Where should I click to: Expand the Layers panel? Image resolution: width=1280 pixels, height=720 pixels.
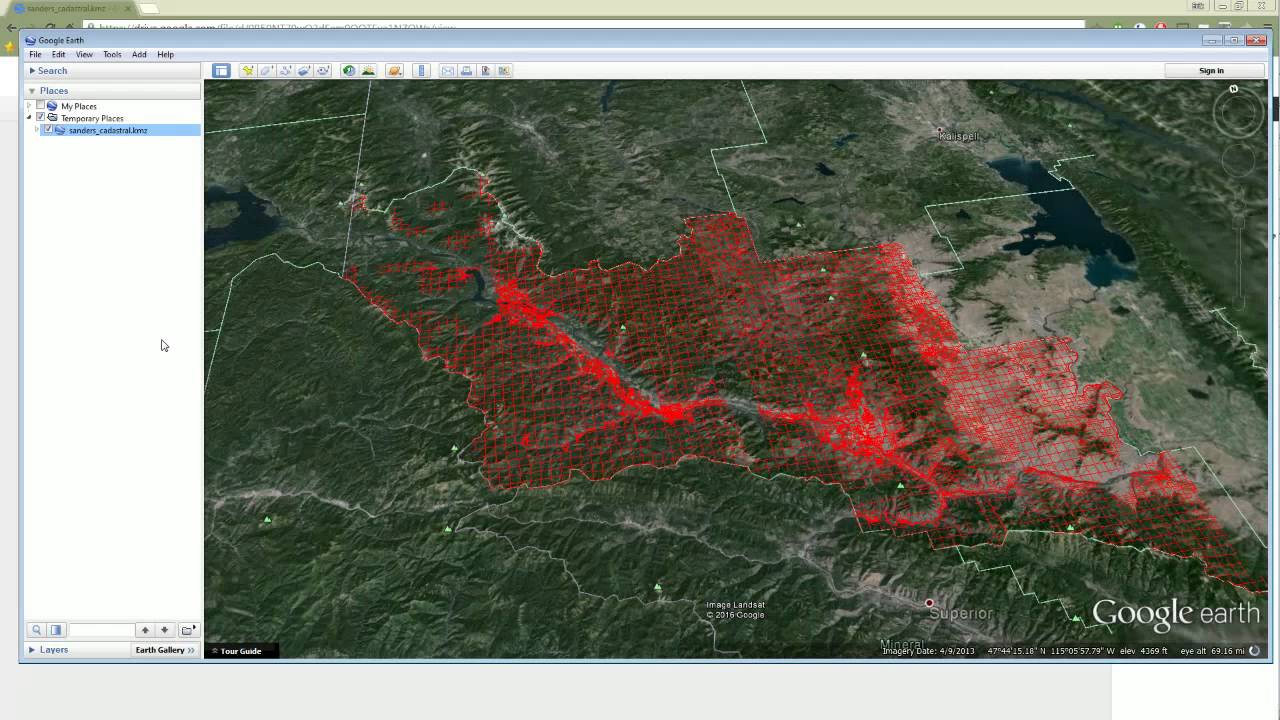click(32, 650)
